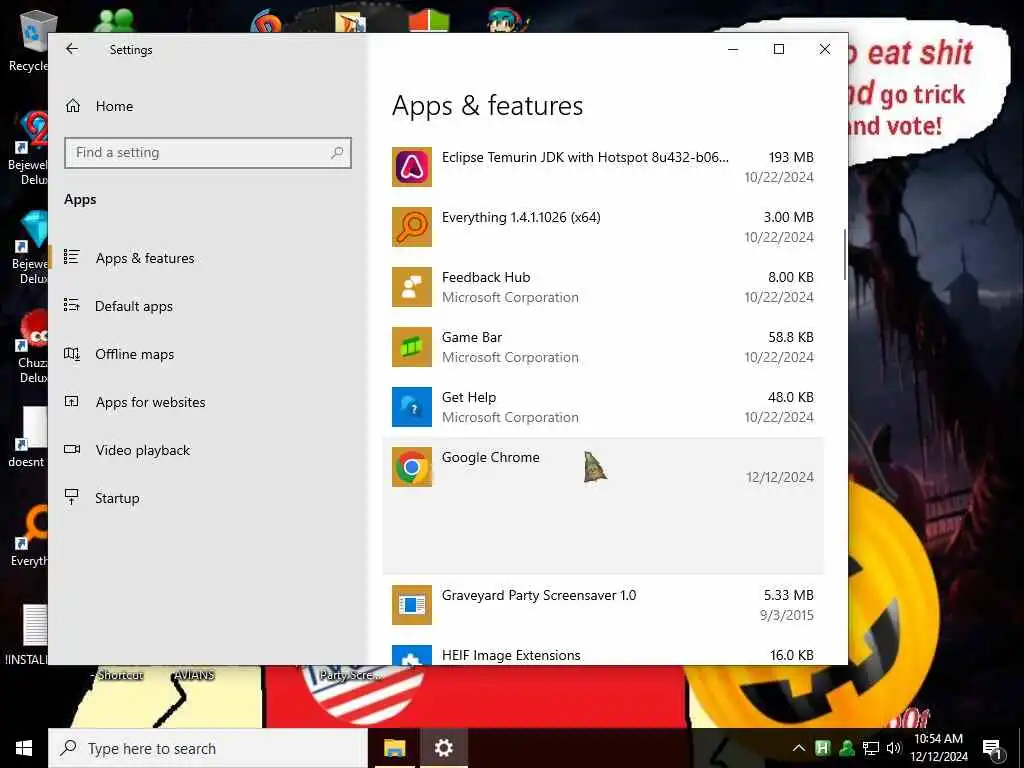The width and height of the screenshot is (1024, 768).
Task: Click the green H tray icon
Action: [x=822, y=748]
